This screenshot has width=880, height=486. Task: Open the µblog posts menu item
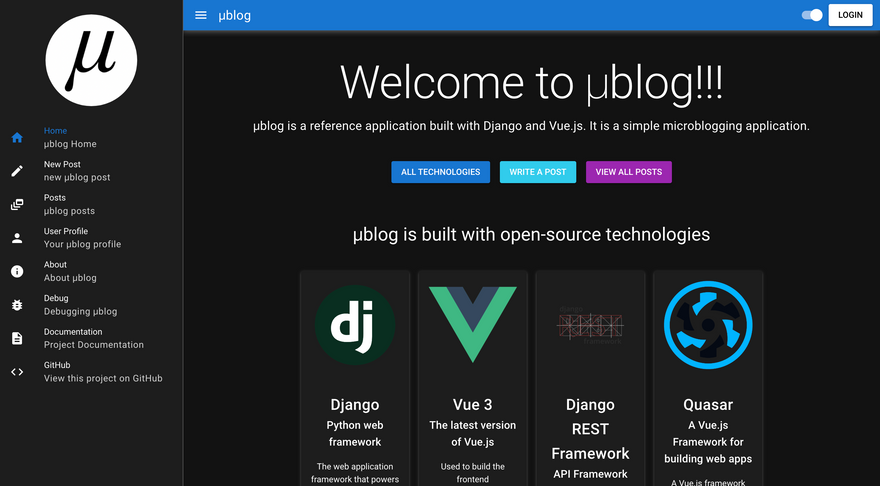[x=69, y=211]
